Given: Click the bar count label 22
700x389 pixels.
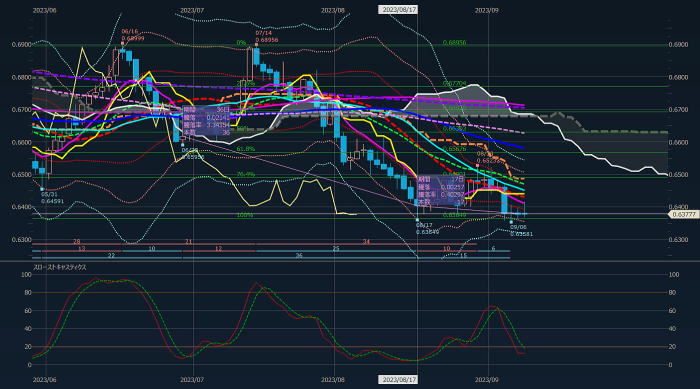Looking at the screenshot, I should pyautogui.click(x=111, y=255).
